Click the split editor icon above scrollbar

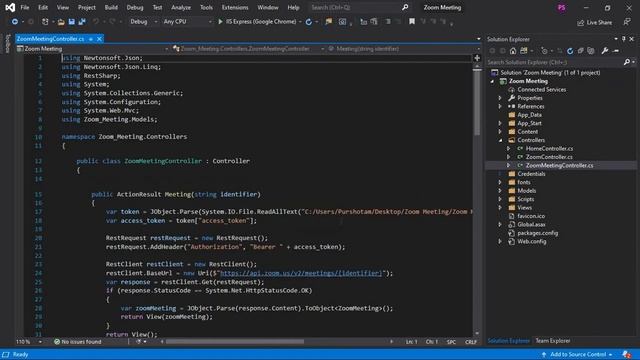[x=477, y=58]
